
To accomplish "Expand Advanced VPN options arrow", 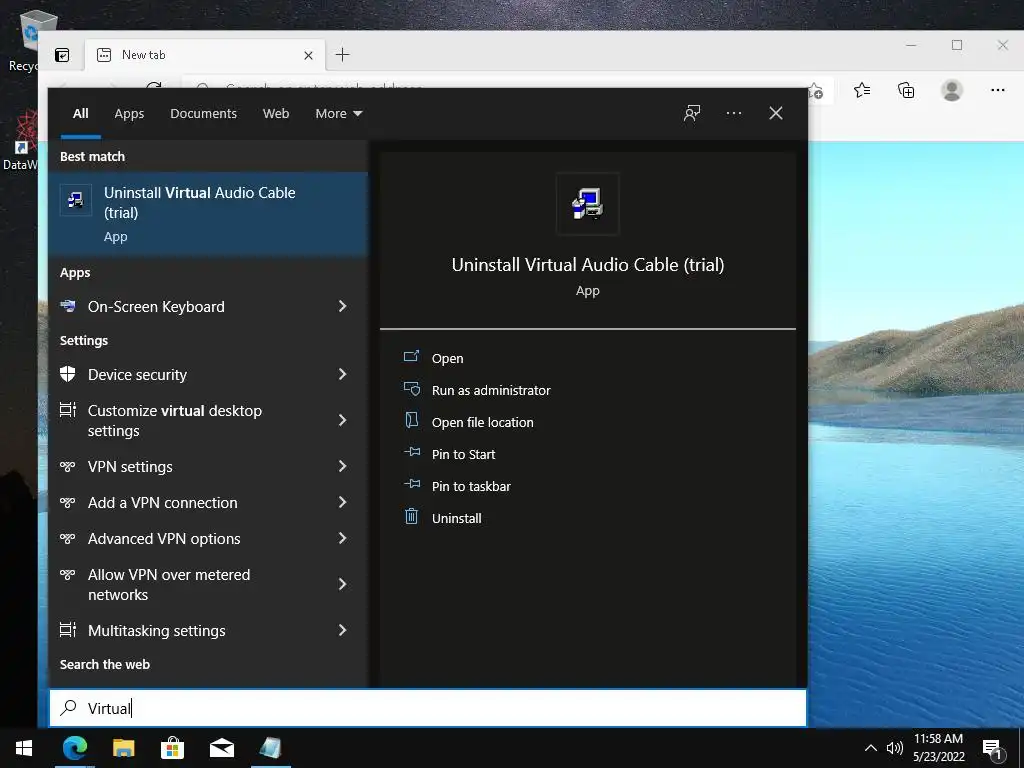I will (x=342, y=538).
